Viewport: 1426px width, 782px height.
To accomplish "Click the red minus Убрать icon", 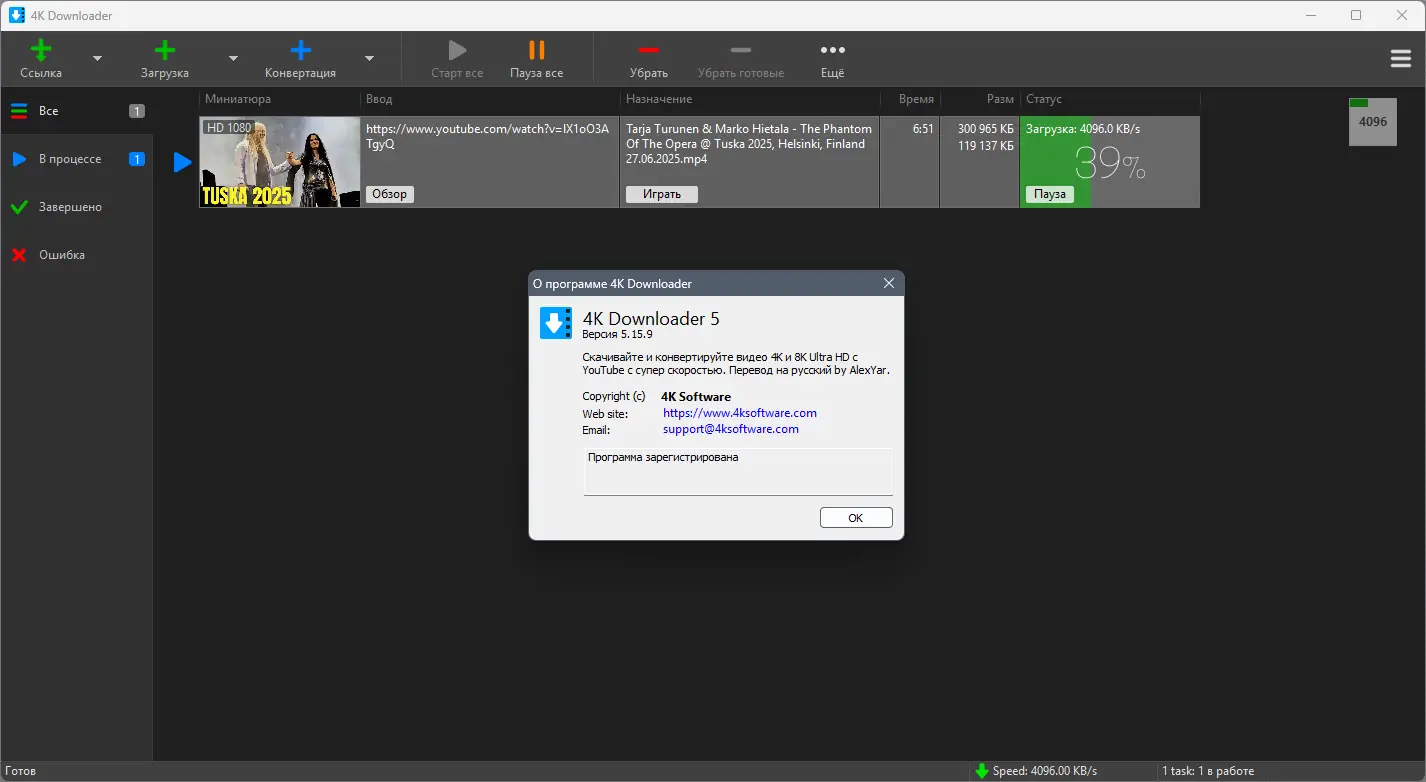I will [648, 50].
